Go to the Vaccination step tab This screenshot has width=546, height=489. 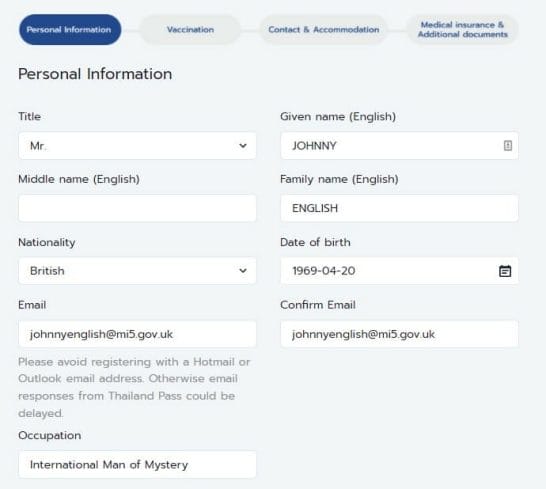point(190,30)
